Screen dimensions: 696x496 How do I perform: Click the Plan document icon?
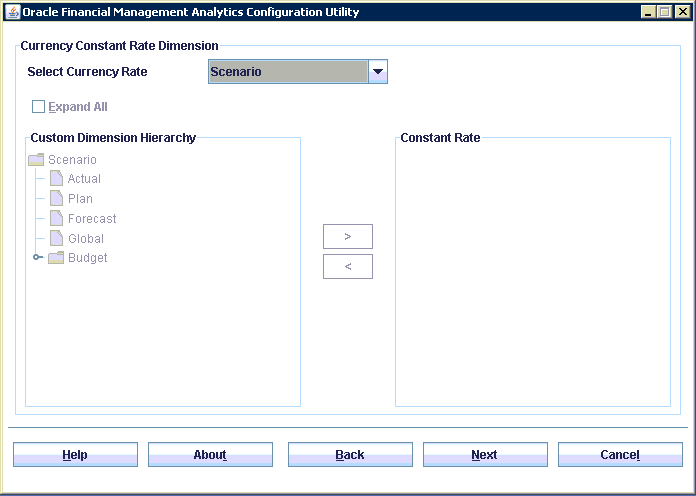coord(56,198)
